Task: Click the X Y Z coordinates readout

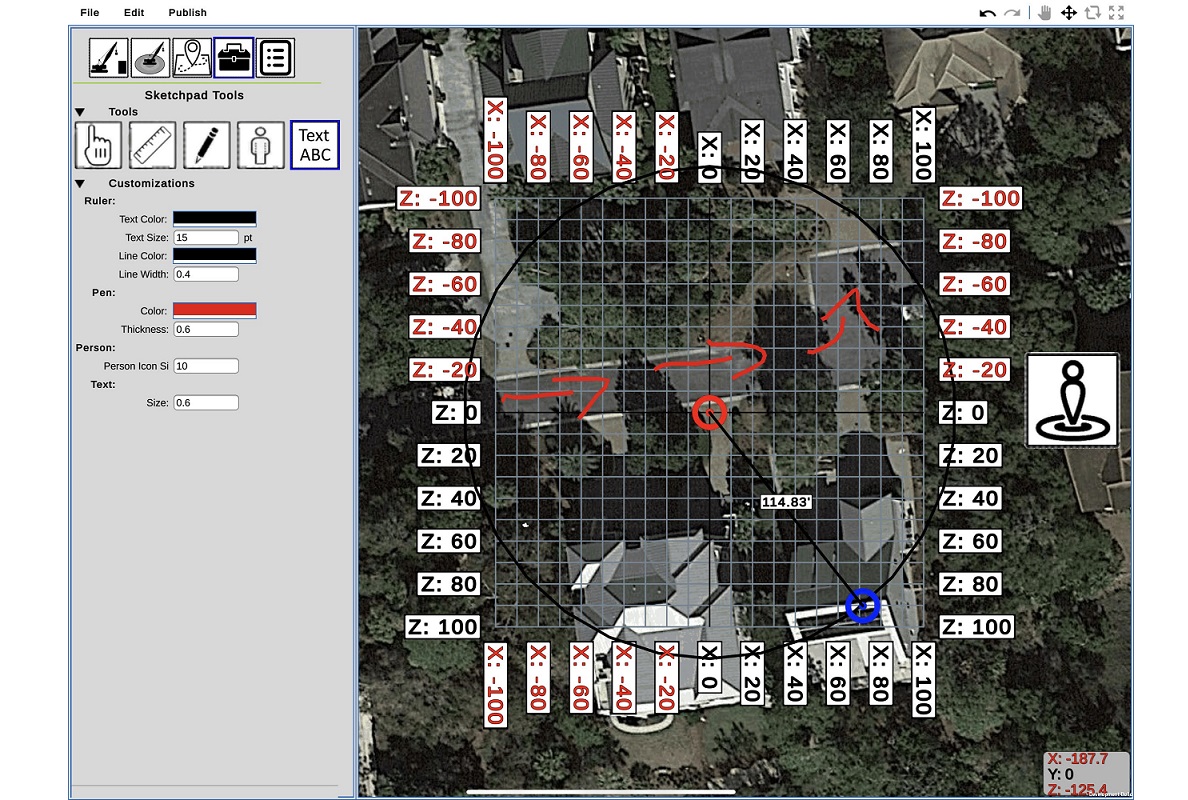Action: (1086, 774)
